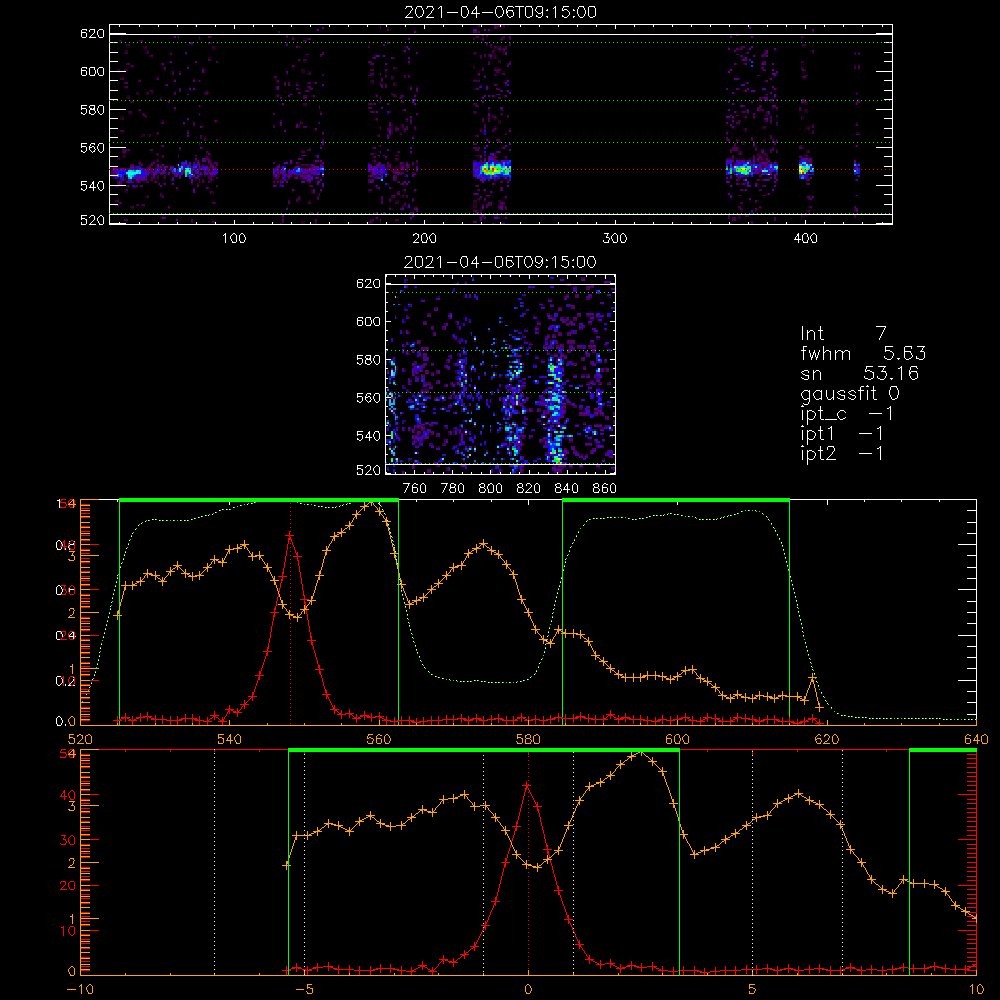
Task: Click the thick green bar spanning 525–562
Action: [x=259, y=501]
